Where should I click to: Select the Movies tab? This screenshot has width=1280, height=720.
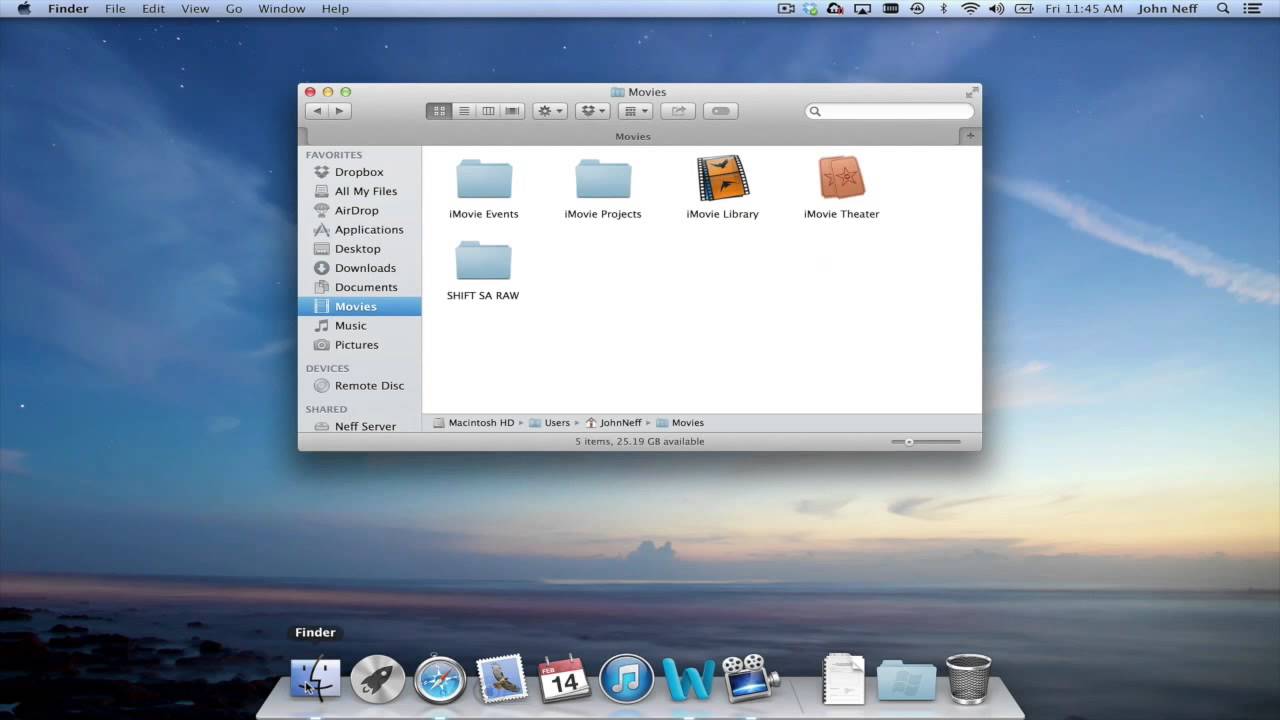click(632, 136)
